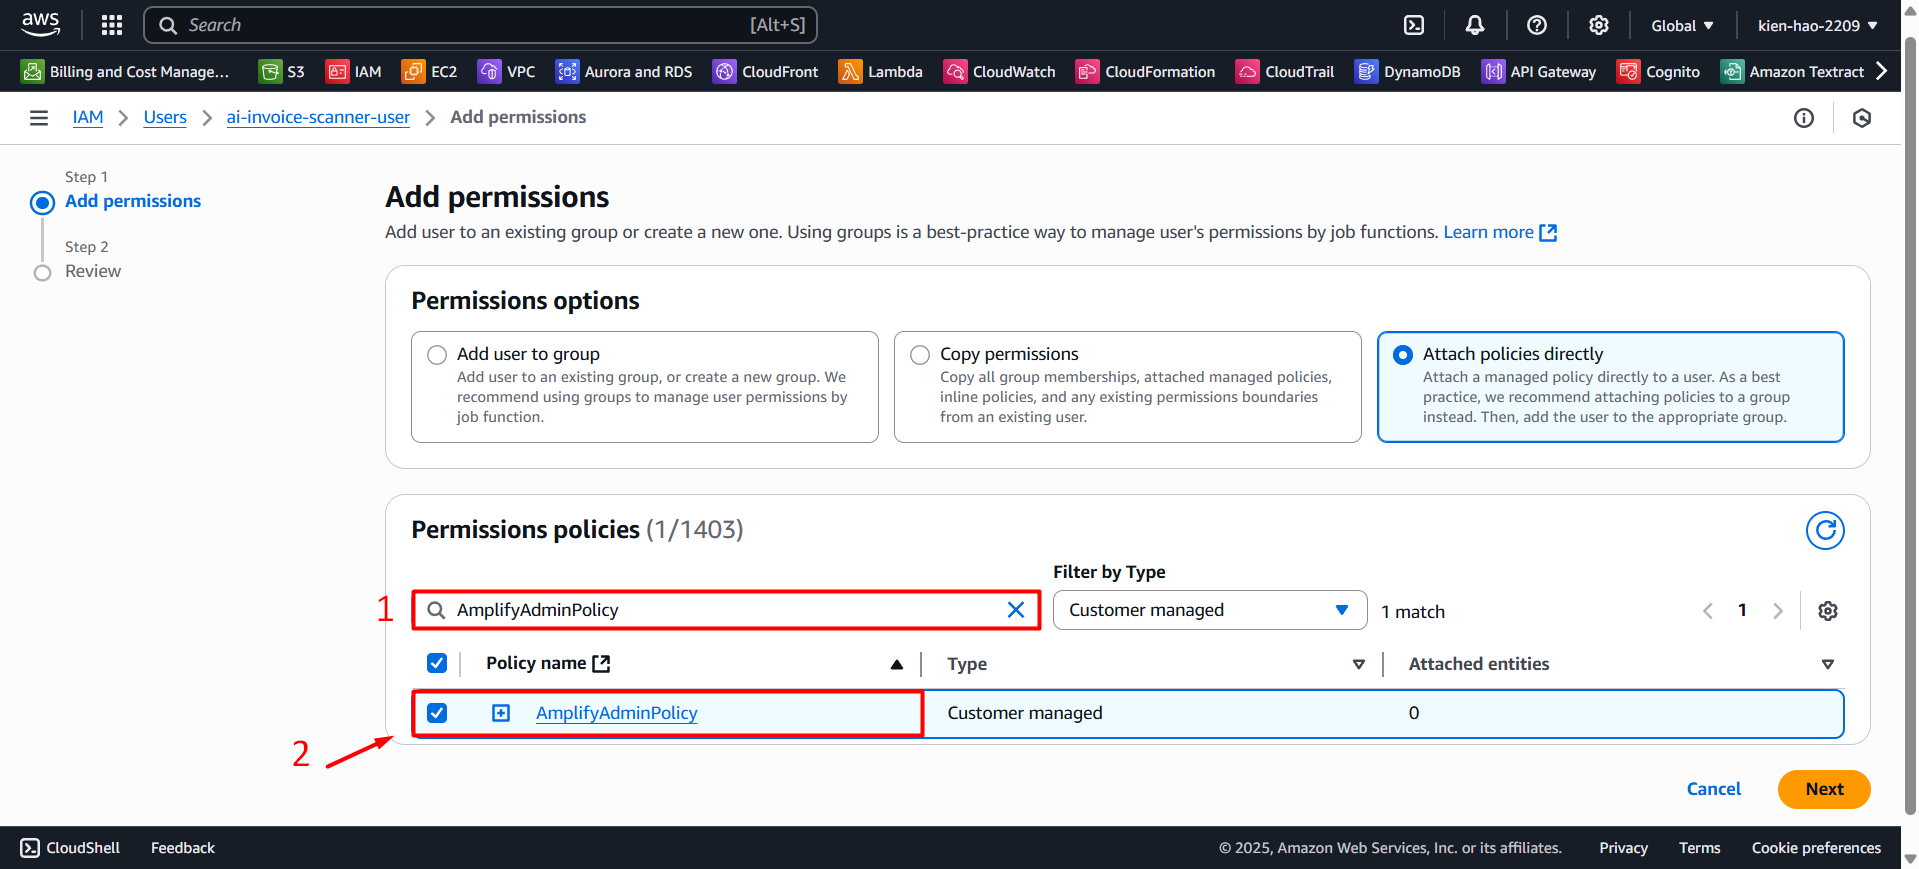
Task: Open the page info panel icon
Action: [1804, 118]
